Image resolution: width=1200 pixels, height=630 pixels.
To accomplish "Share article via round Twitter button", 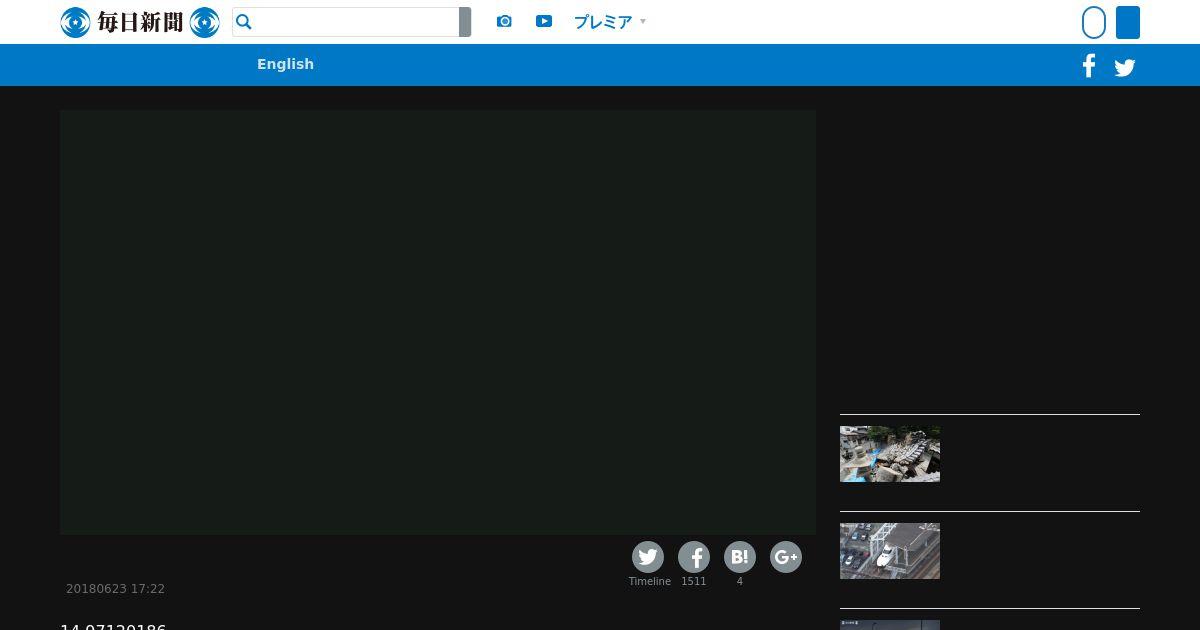I will coord(648,557).
